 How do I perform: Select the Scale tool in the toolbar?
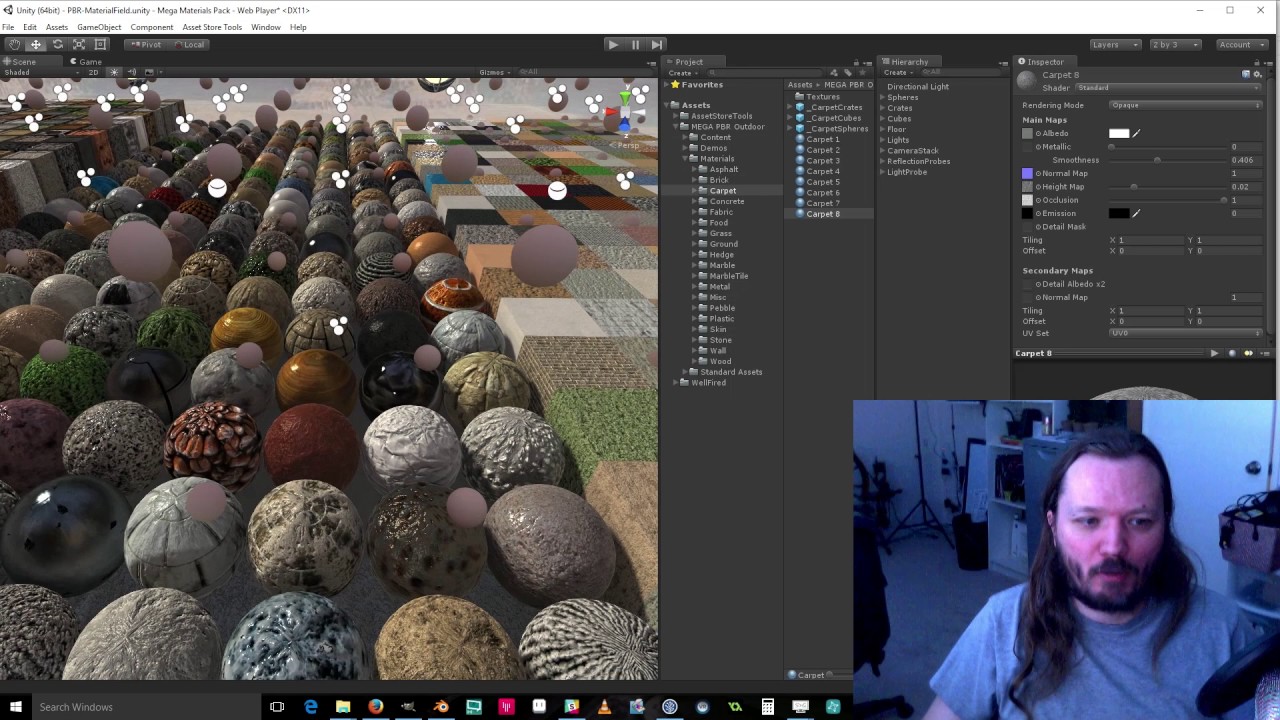[x=79, y=44]
